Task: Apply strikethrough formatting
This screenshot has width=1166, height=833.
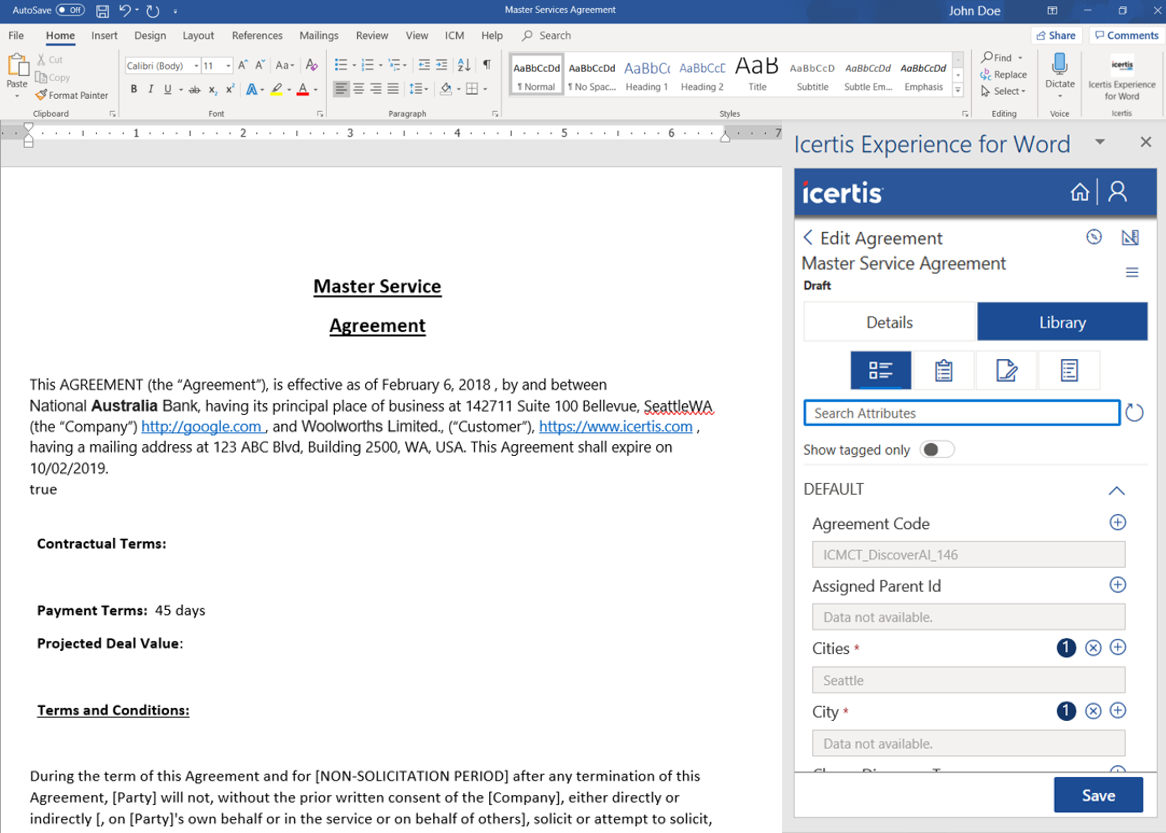Action: (194, 89)
